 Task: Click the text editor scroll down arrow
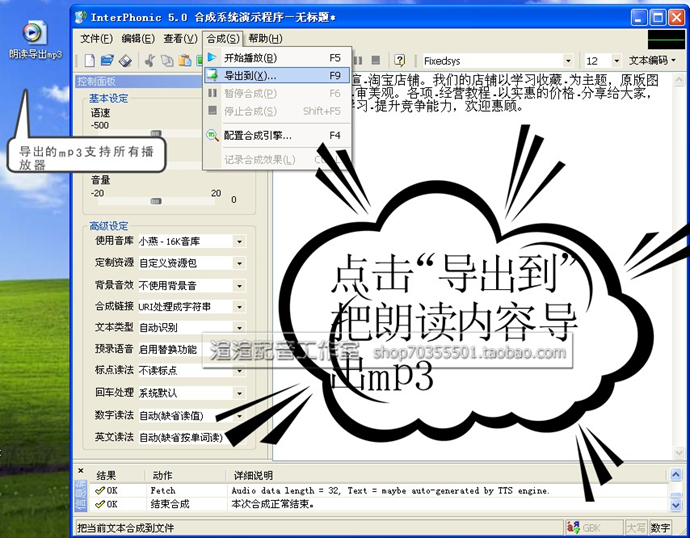click(x=679, y=452)
